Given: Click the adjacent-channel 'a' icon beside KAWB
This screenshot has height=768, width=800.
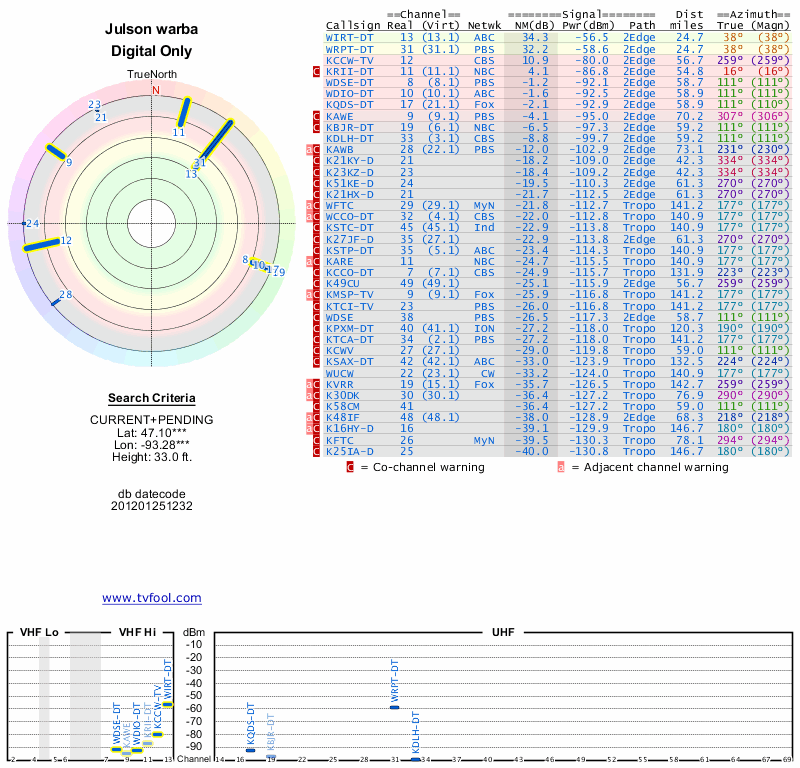Looking at the screenshot, I should 309,149.
